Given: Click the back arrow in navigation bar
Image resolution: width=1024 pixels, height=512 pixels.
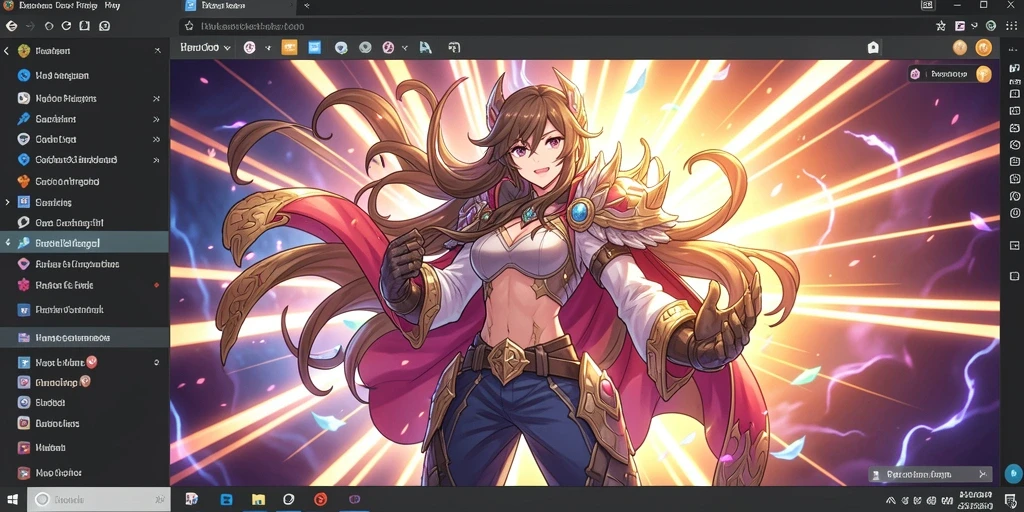Looking at the screenshot, I should click(x=11, y=26).
